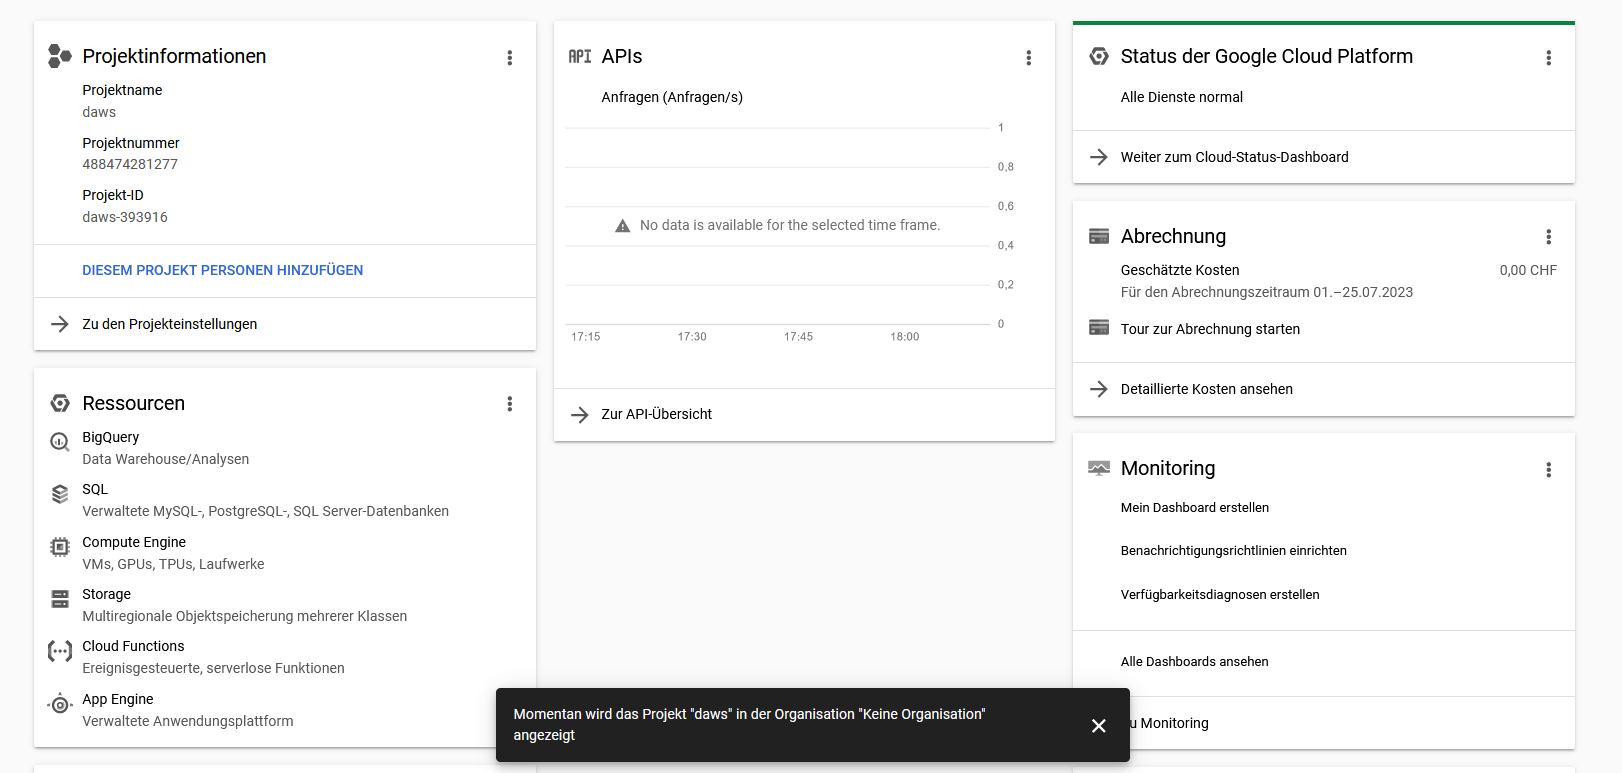The height and width of the screenshot is (773, 1622).
Task: Click DIESEM PROJEKT PERSONEN HINZUFÜGEN
Action: coord(222,270)
